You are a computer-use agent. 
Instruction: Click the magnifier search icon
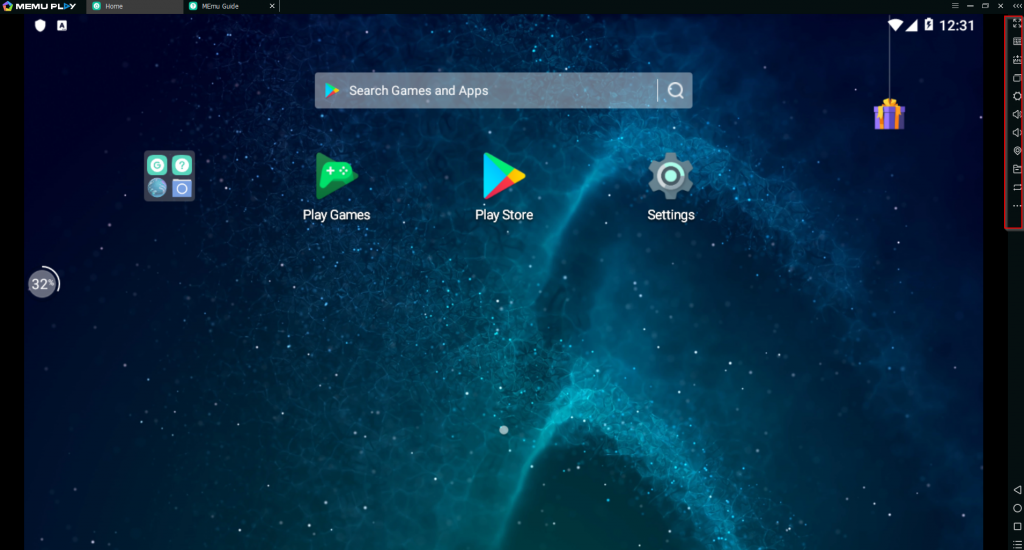click(676, 90)
